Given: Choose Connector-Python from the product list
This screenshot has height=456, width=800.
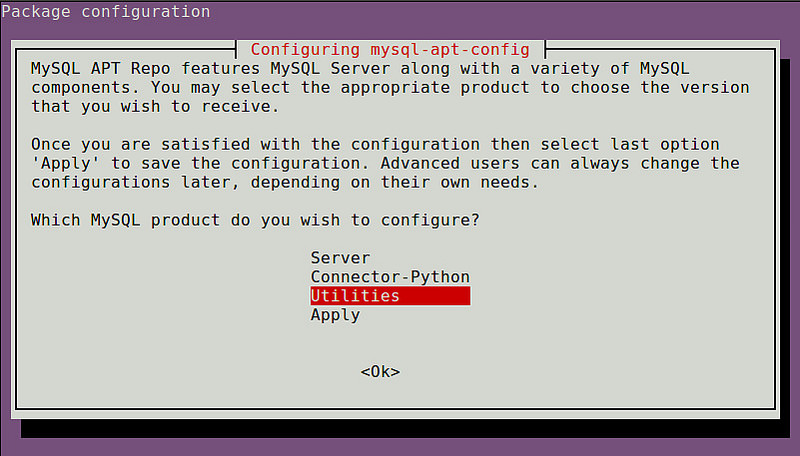Looking at the screenshot, I should tap(390, 277).
